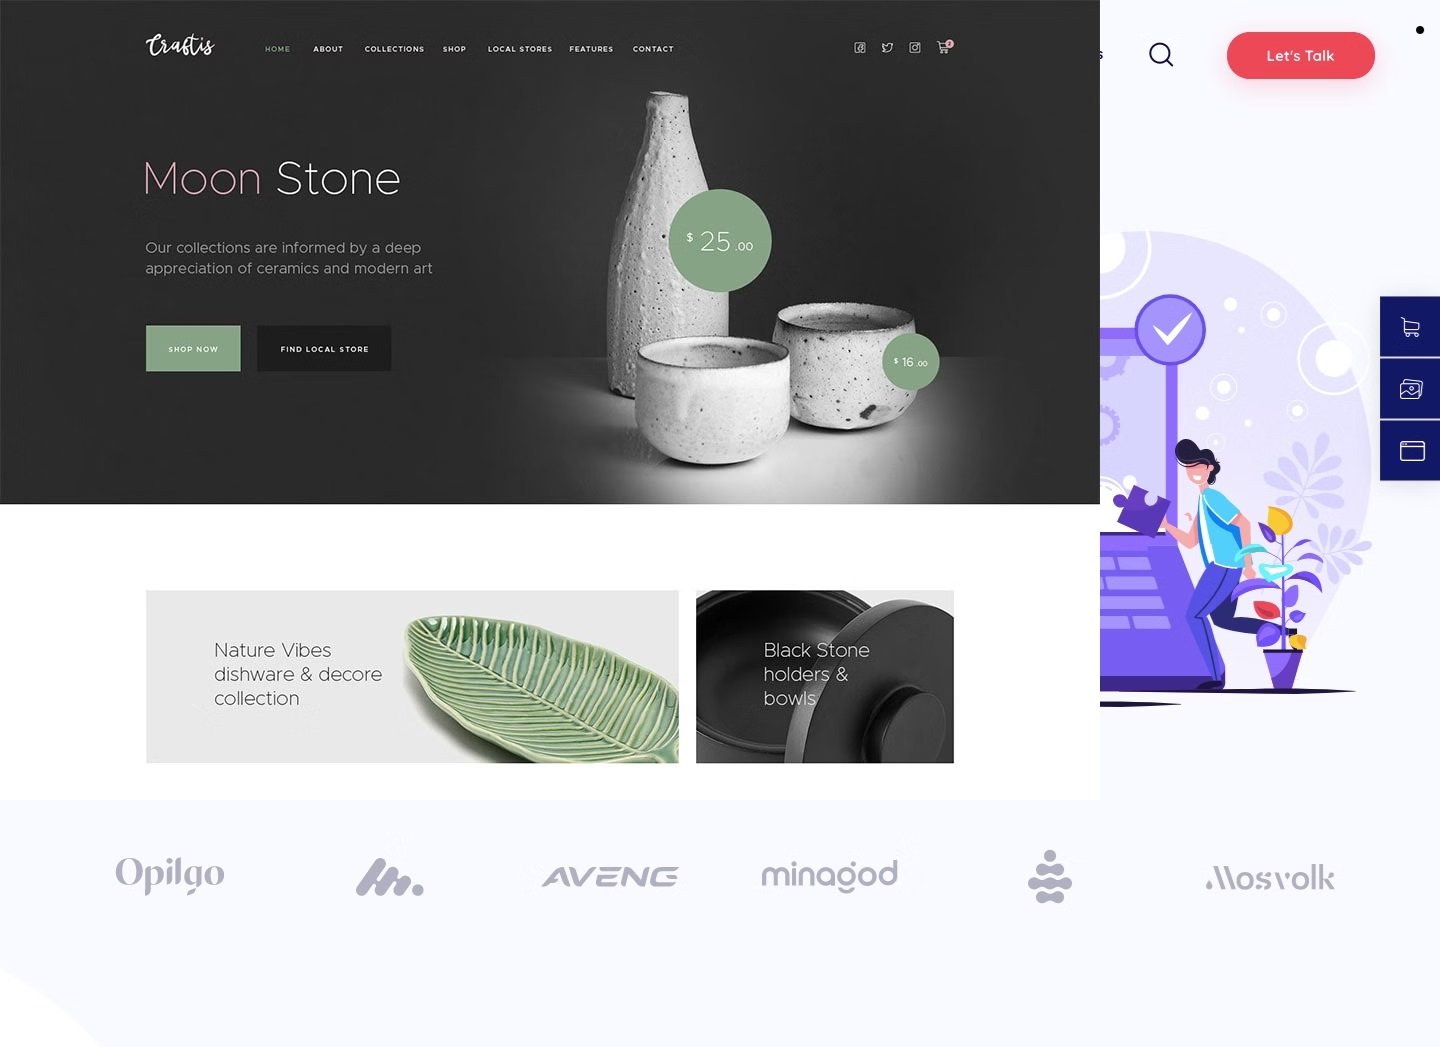The image size is (1440, 1047).
Task: Open the Instagram icon in Craftis header
Action: coord(914,48)
